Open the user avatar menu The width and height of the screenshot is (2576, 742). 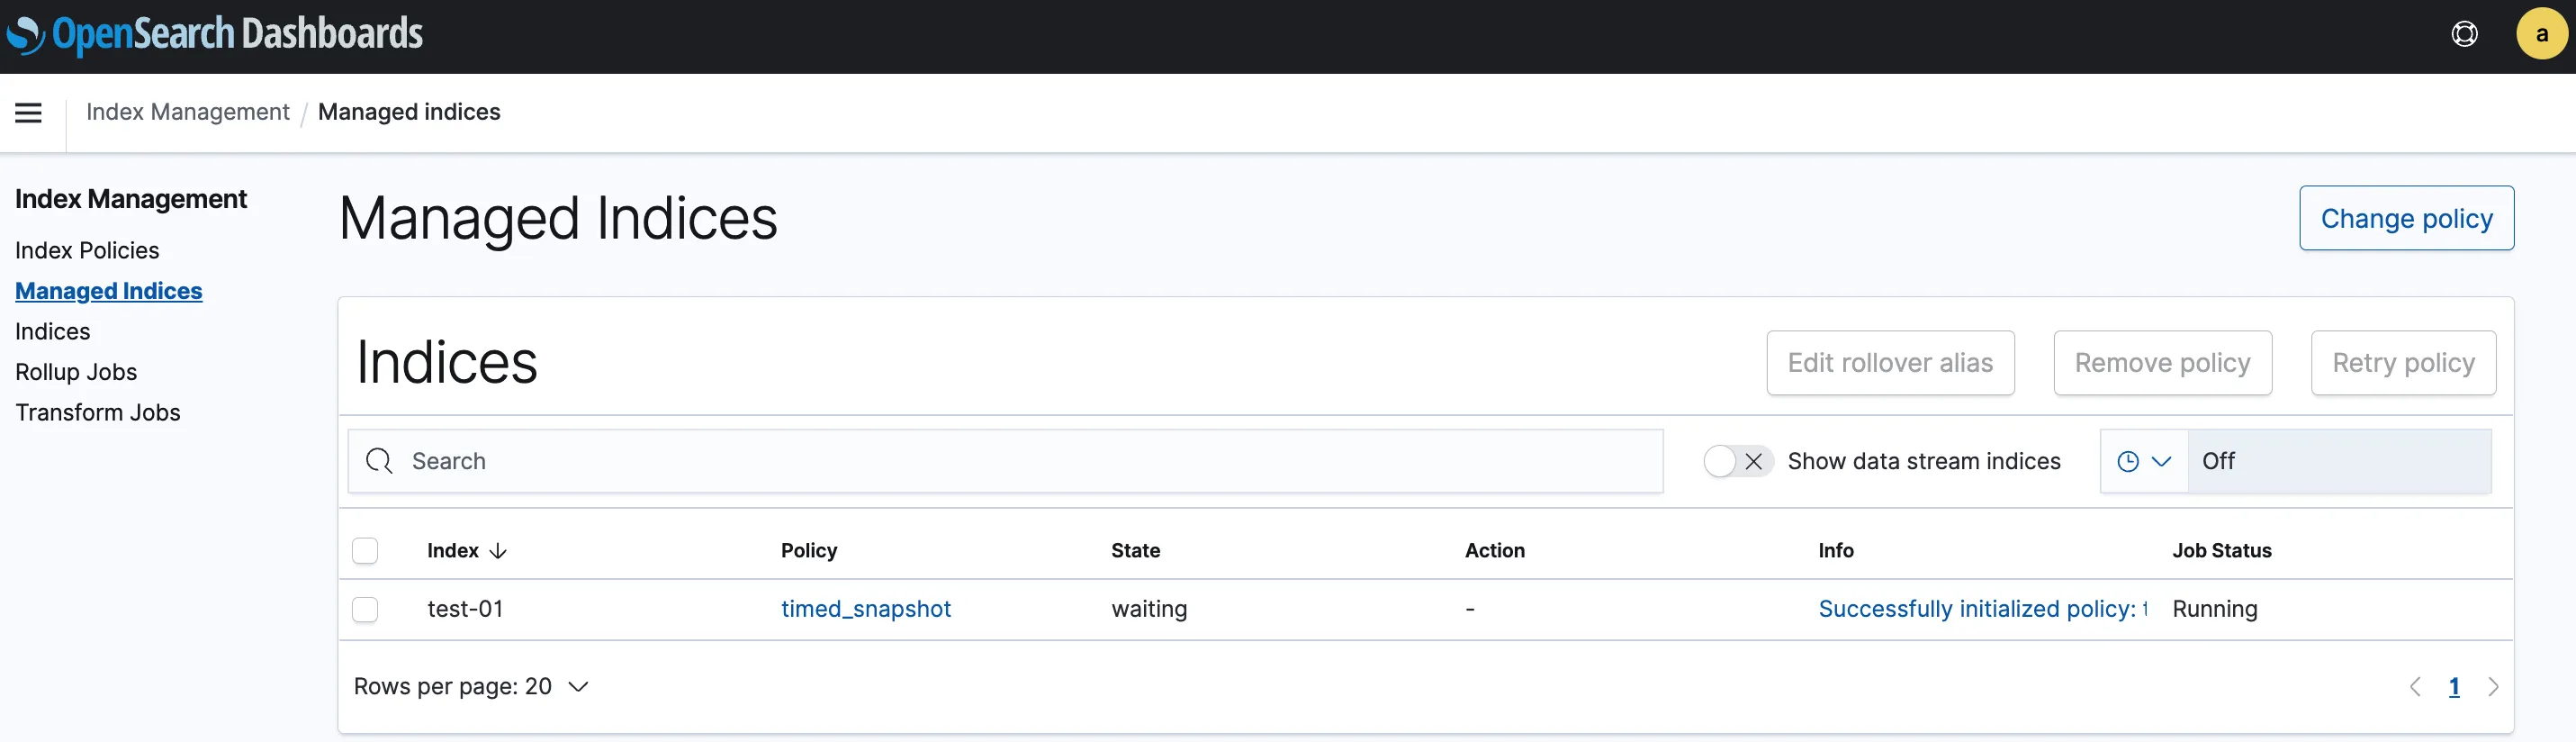click(2541, 35)
